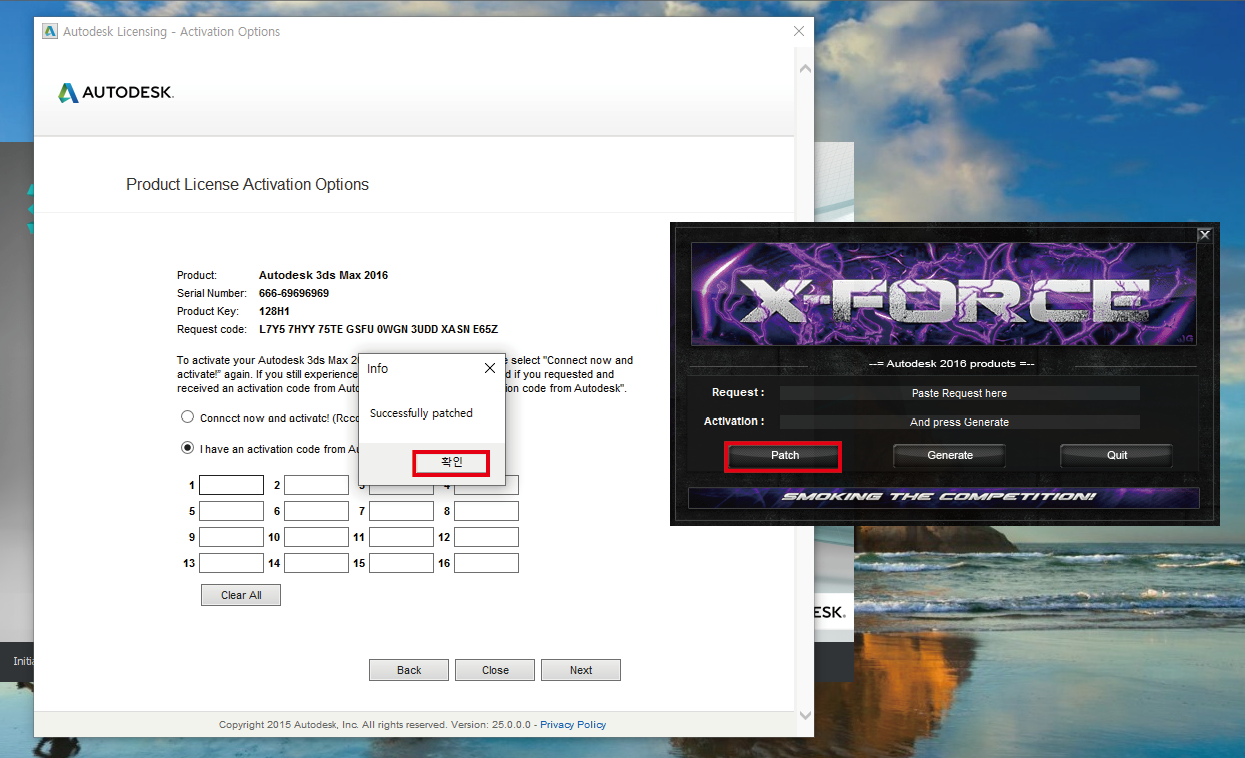Click the "Product License Activation Options" heading

point(247,185)
